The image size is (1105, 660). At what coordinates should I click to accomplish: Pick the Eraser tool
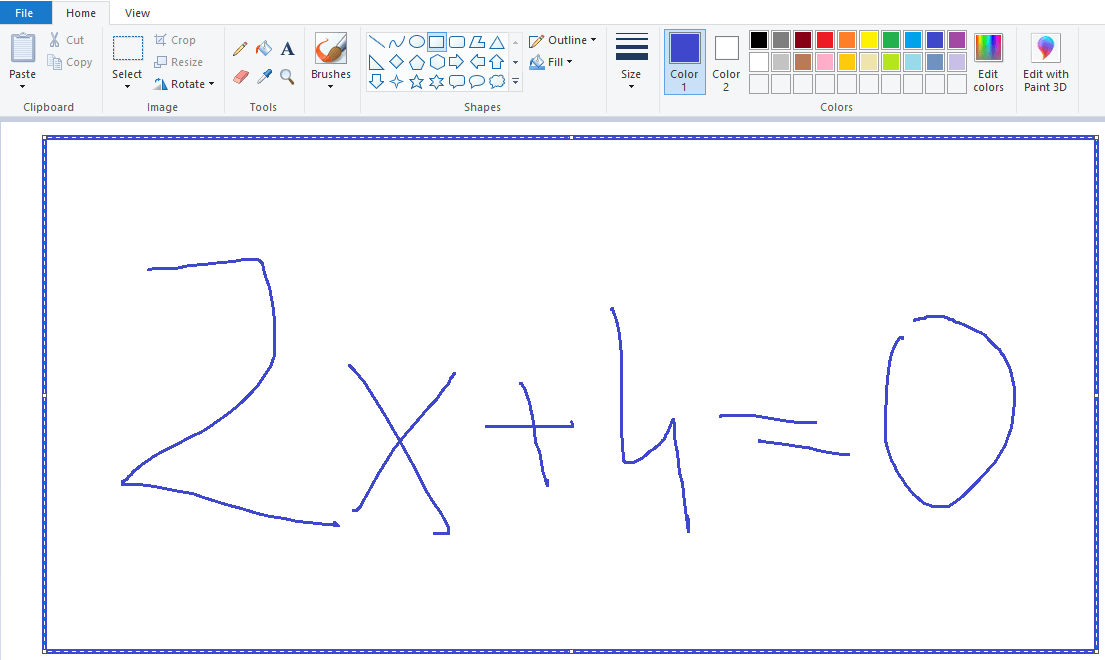coord(240,75)
